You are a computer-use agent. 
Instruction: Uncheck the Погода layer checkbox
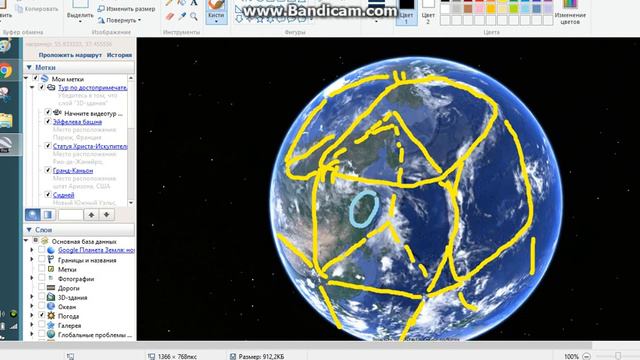coord(42,316)
